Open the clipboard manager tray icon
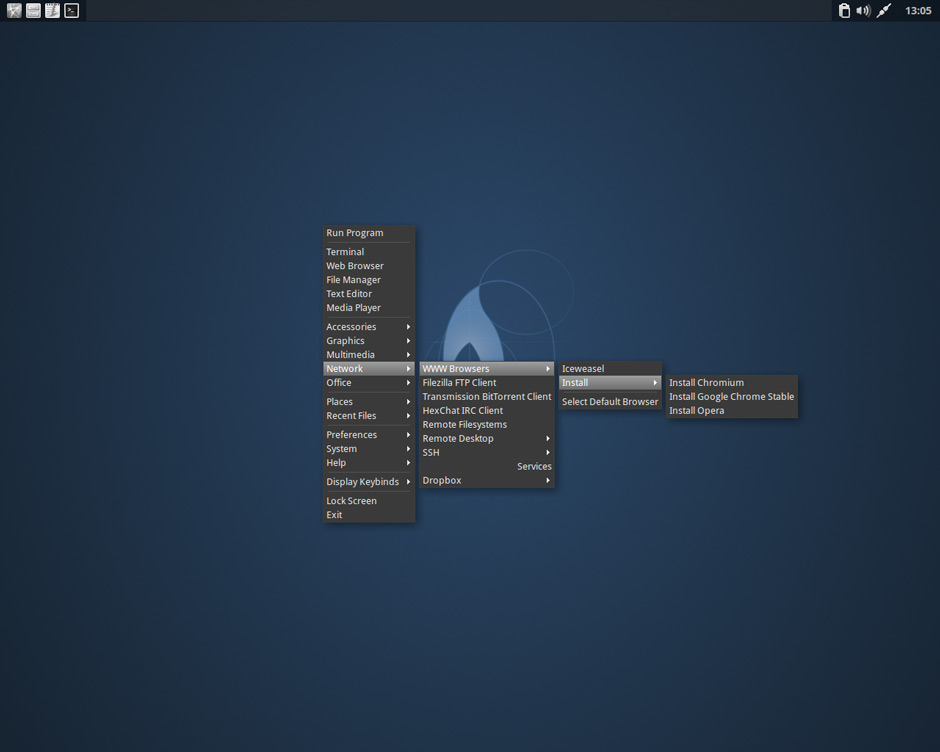Viewport: 940px width, 752px height. pyautogui.click(x=844, y=10)
